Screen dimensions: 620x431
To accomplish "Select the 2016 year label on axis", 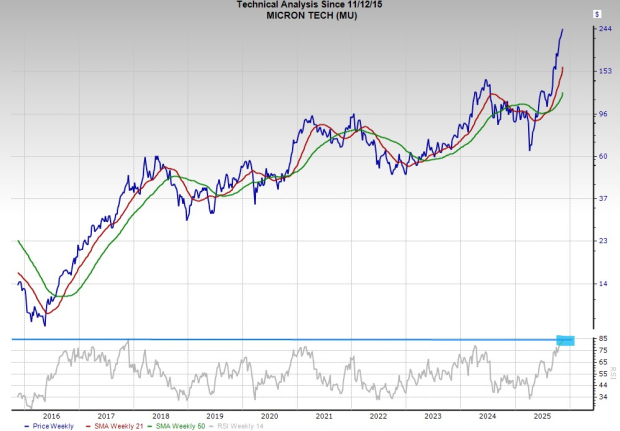I will pos(51,414).
